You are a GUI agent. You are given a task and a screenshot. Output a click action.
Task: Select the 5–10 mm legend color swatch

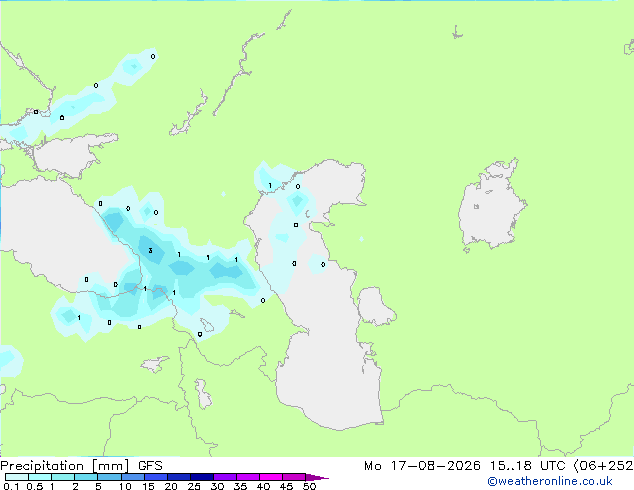tap(109, 477)
